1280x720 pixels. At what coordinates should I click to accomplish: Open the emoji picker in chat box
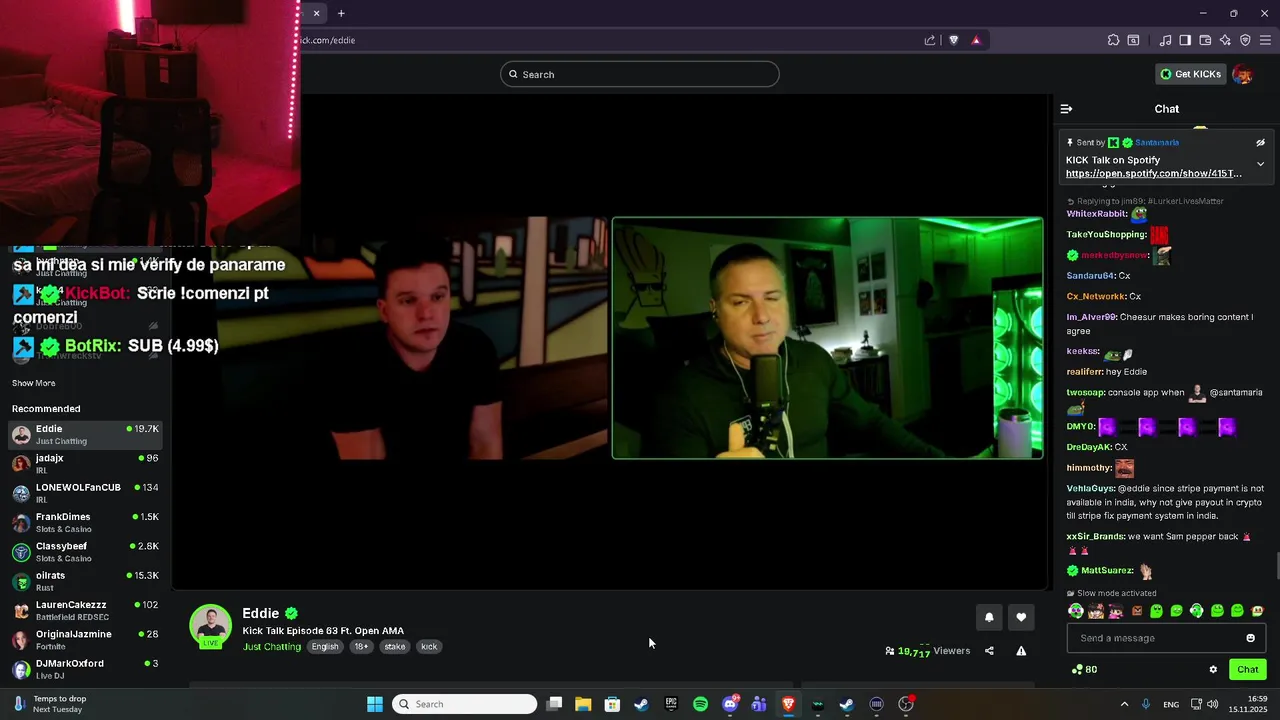pos(1250,638)
